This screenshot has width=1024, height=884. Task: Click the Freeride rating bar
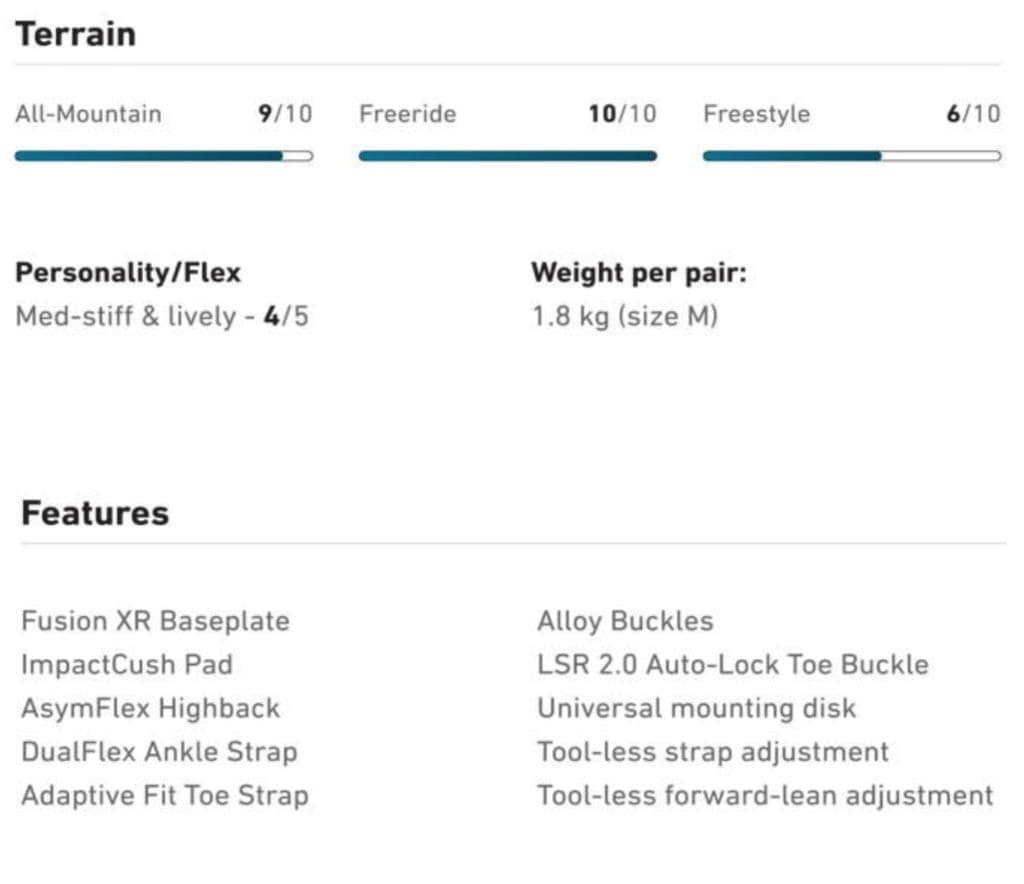coord(507,156)
